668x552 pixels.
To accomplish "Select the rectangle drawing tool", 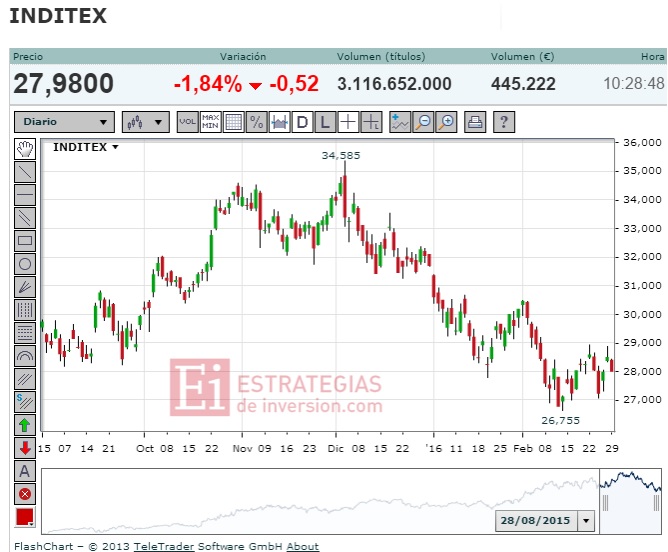I will click(25, 241).
